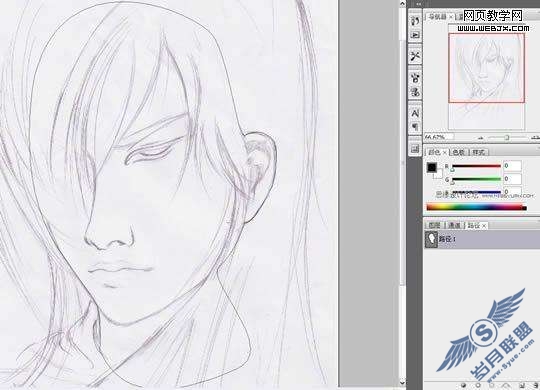Screen dimensions: 540x390
Task: Click Fill path with foreground color icon
Action: pyautogui.click(x=464, y=385)
